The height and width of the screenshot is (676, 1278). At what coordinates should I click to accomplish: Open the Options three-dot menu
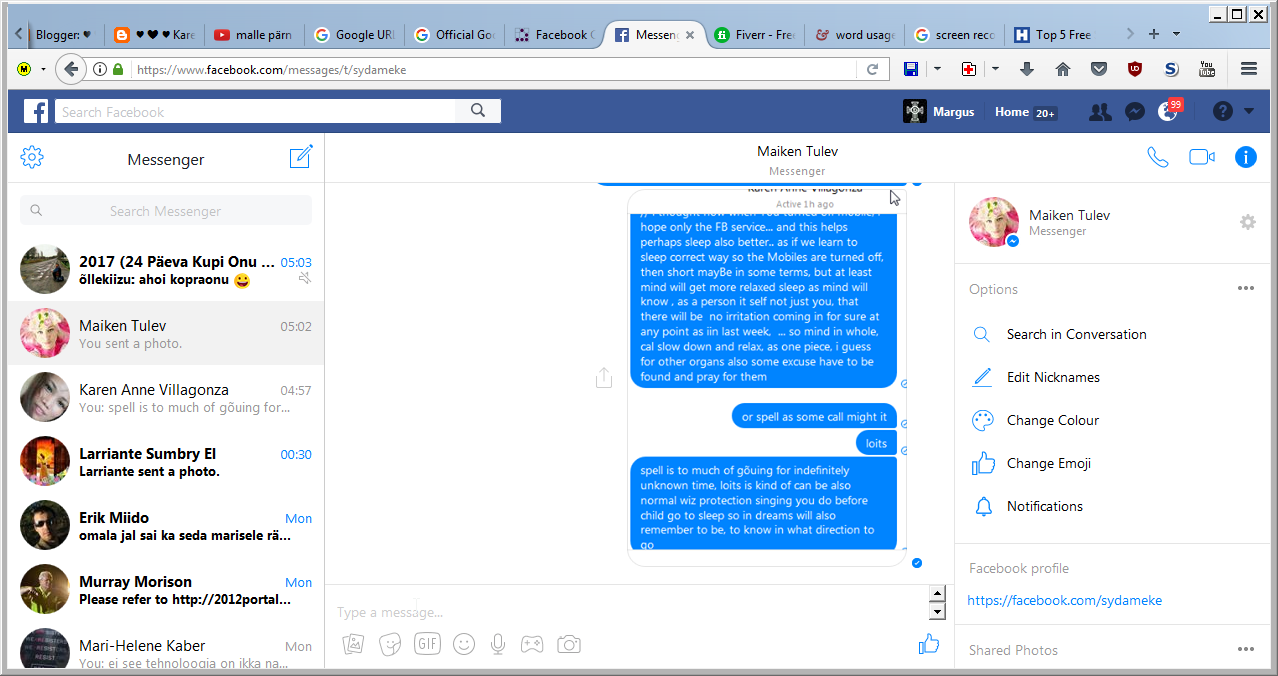click(1245, 288)
